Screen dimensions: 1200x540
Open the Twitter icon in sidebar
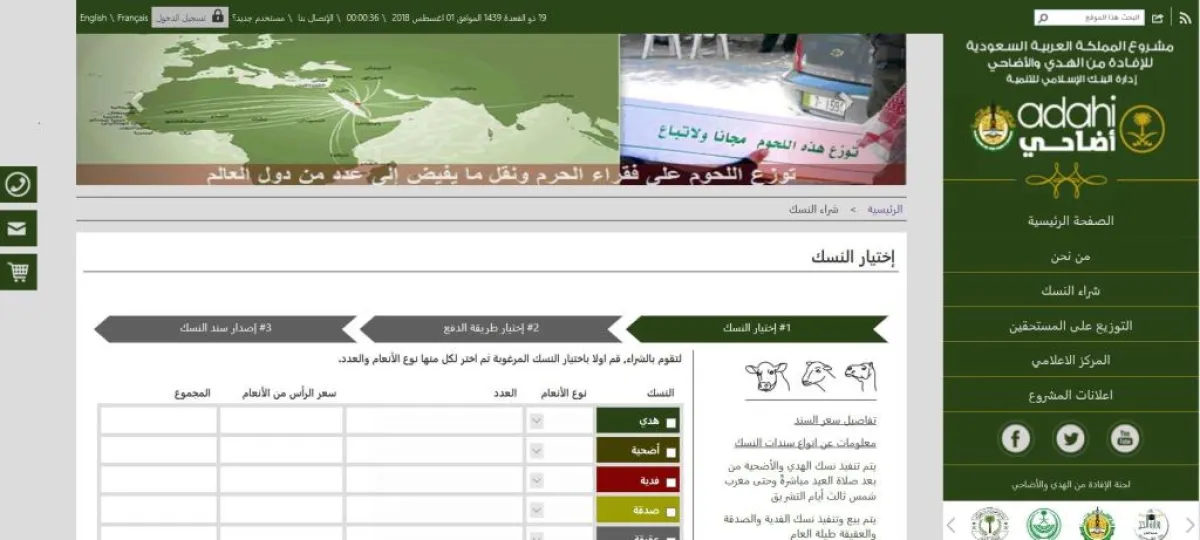[x=1070, y=438]
